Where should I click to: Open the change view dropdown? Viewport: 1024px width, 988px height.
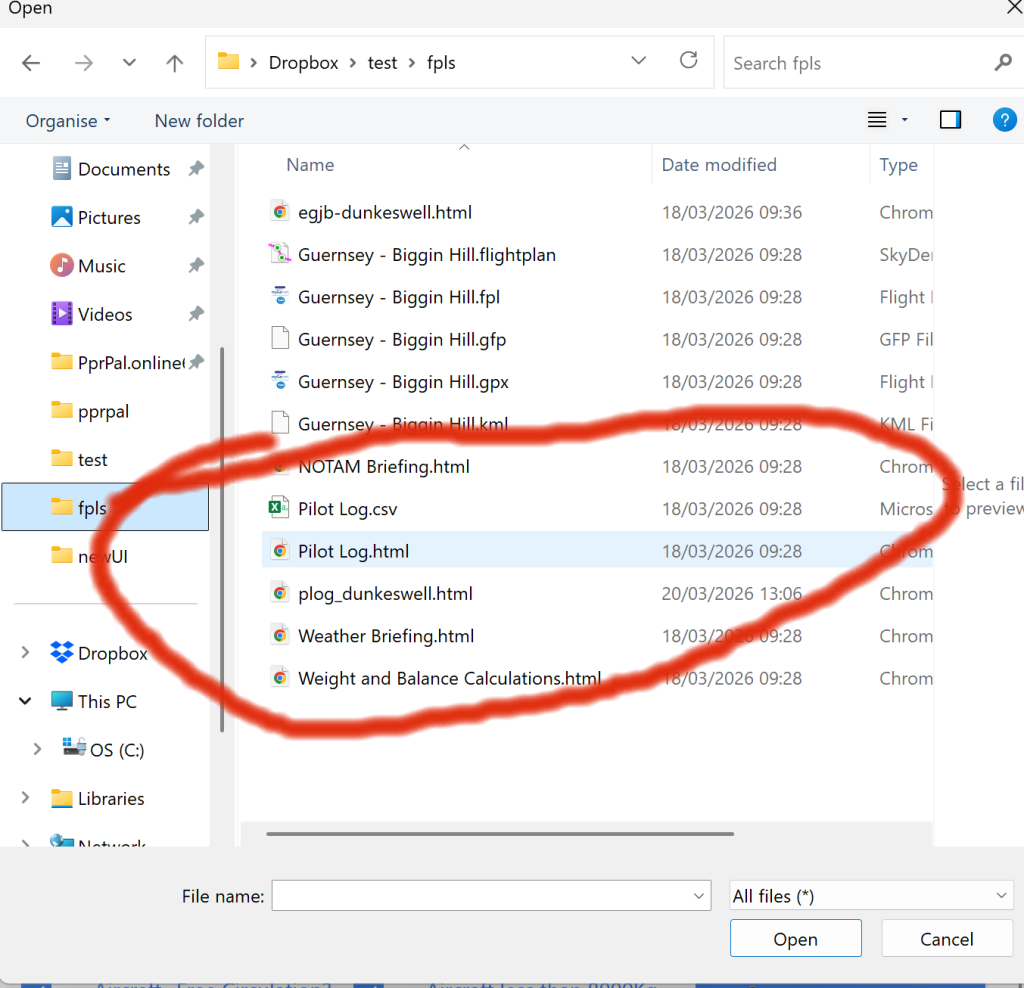click(905, 120)
